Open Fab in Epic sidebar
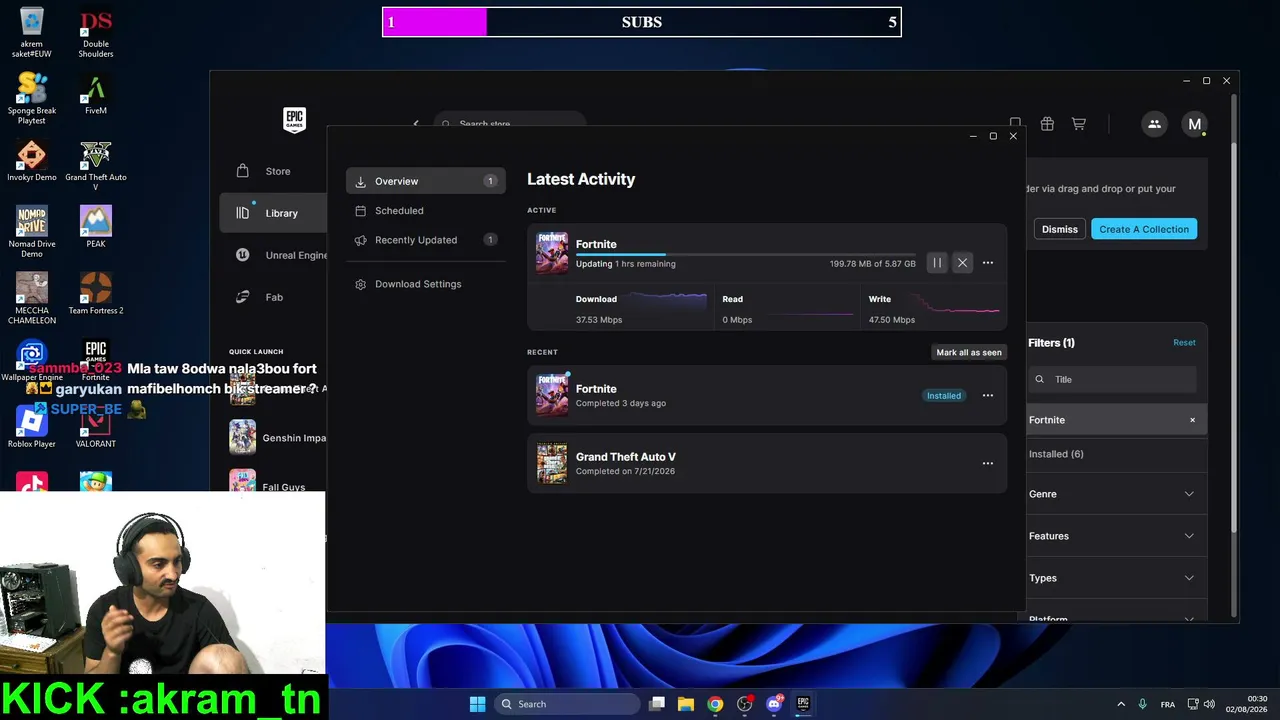 [274, 297]
